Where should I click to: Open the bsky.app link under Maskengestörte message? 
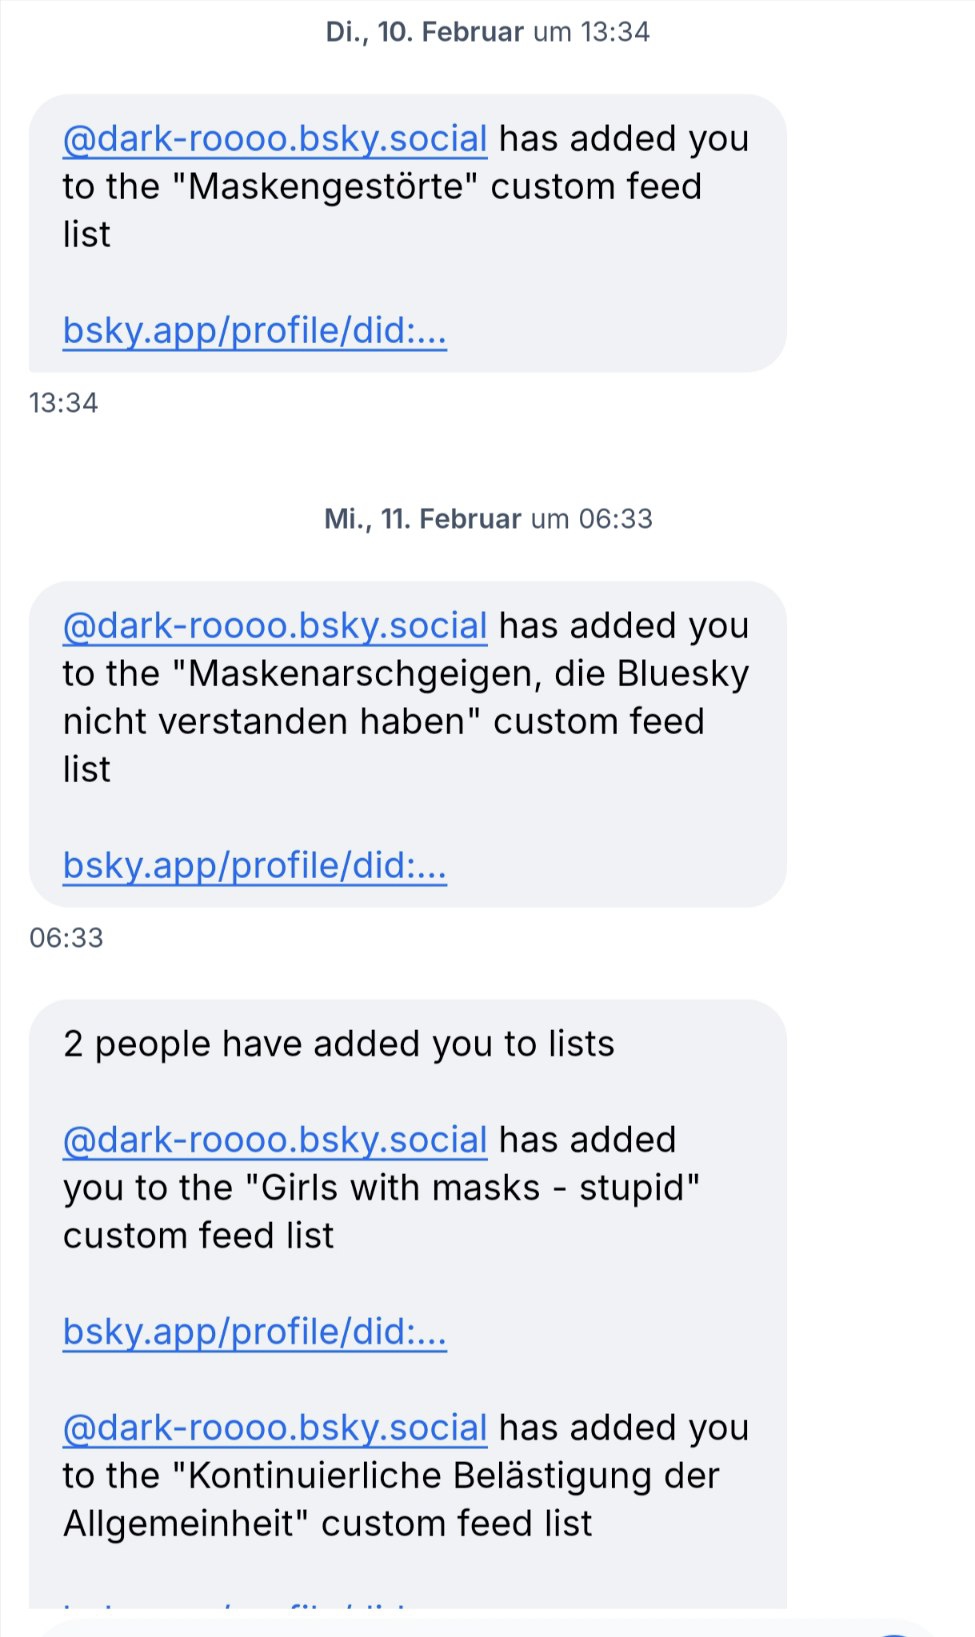[254, 330]
